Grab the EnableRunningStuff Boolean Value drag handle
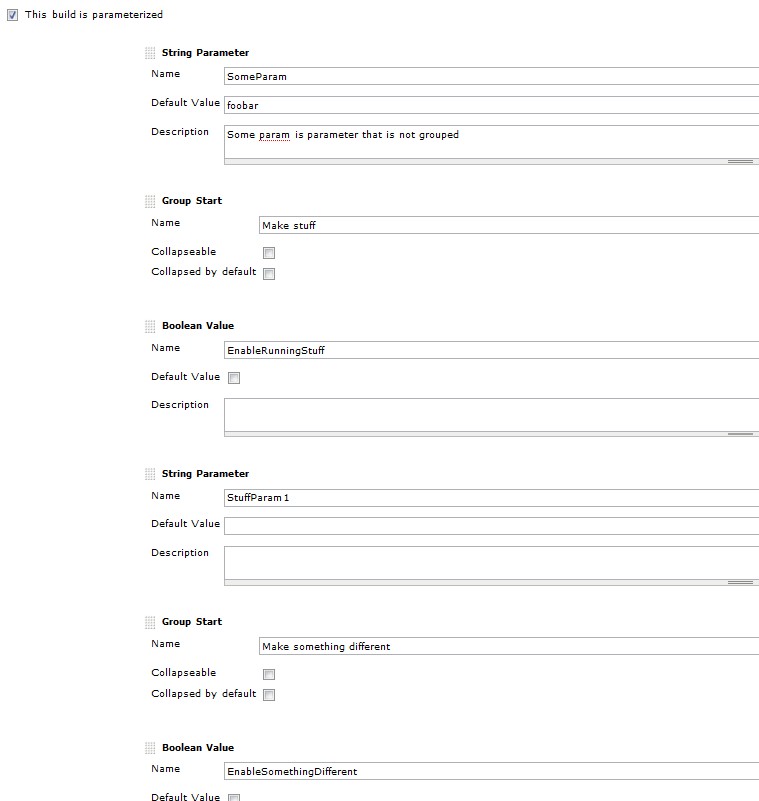759x801 pixels. (151, 326)
